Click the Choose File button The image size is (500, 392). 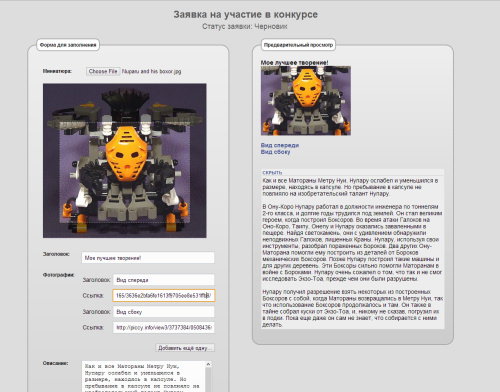(103, 71)
